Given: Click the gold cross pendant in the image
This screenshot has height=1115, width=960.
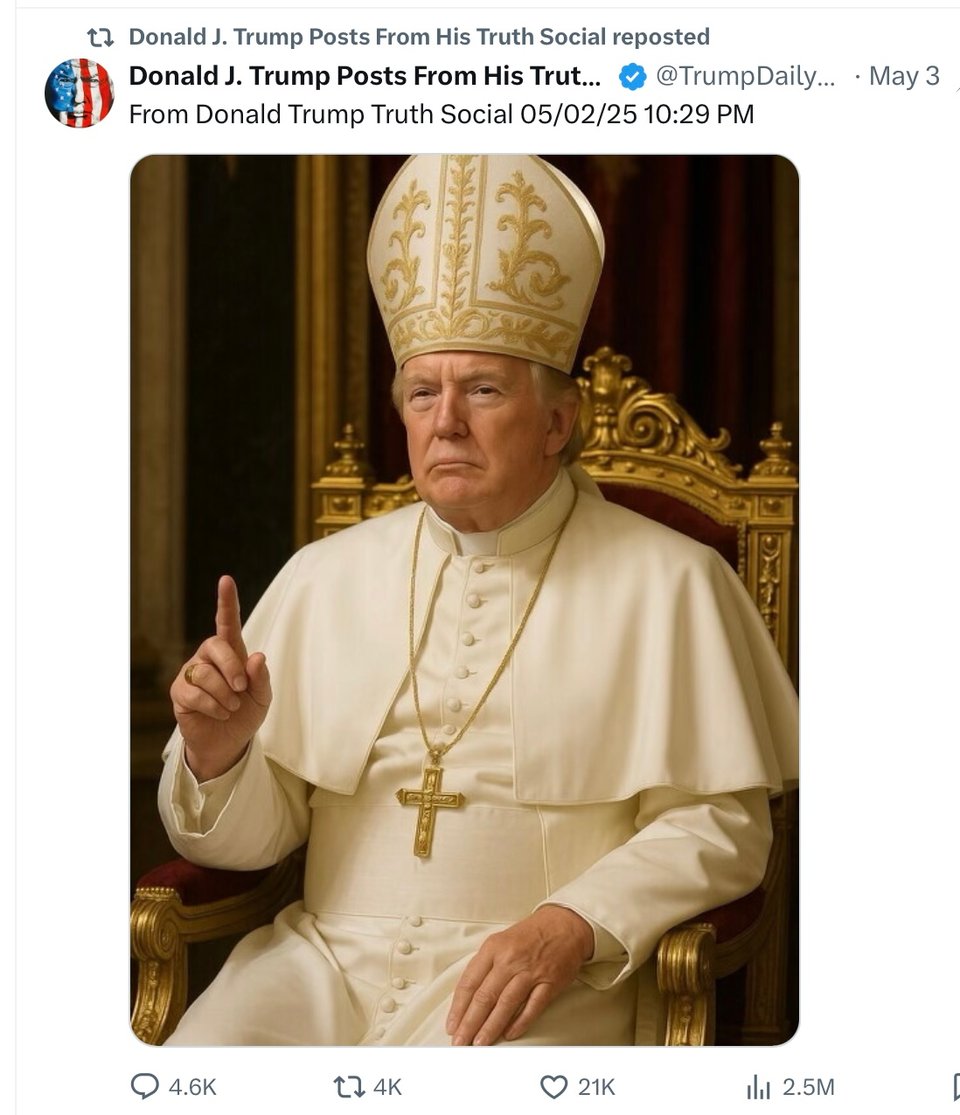Looking at the screenshot, I should [x=430, y=802].
